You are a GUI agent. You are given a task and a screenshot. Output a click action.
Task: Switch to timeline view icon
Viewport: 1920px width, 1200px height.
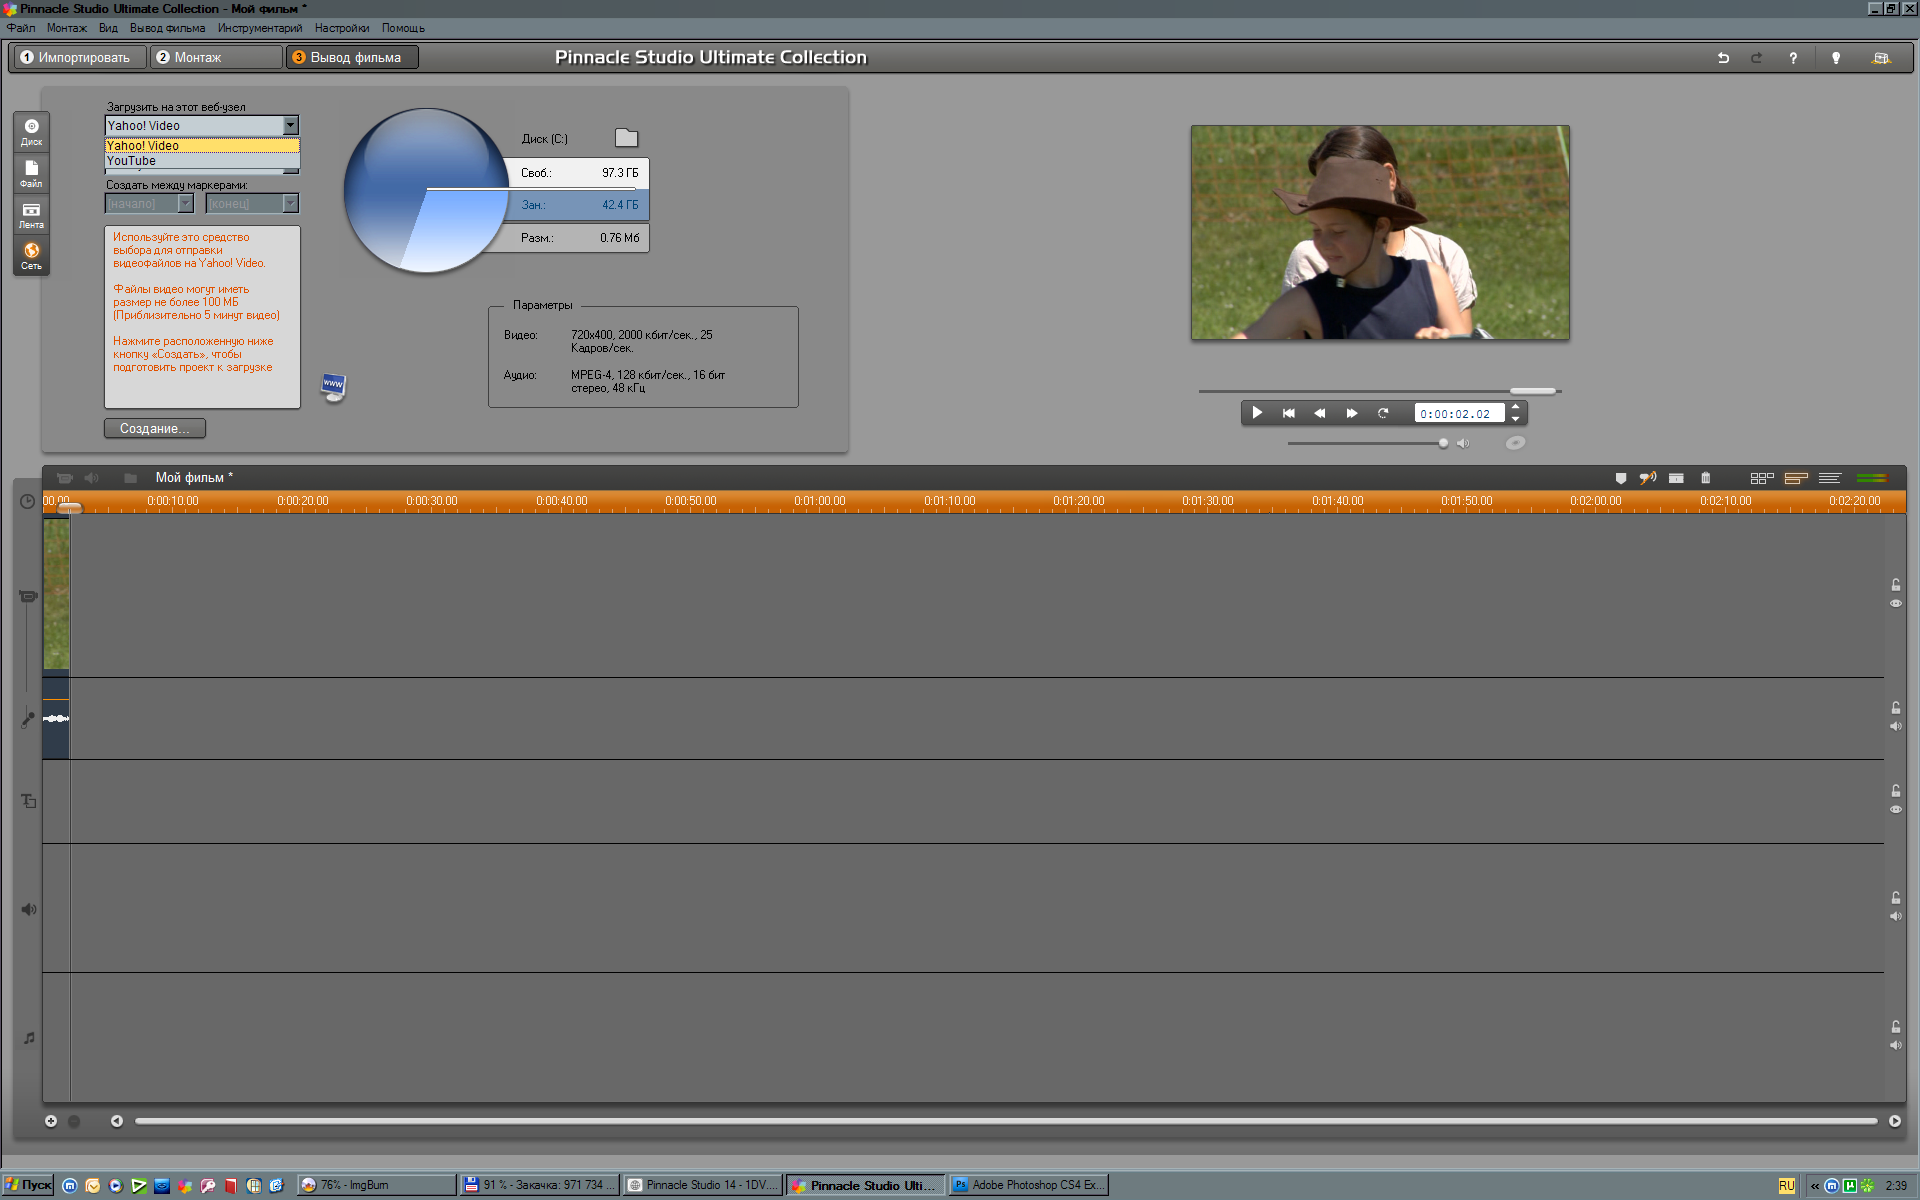[x=1796, y=478]
